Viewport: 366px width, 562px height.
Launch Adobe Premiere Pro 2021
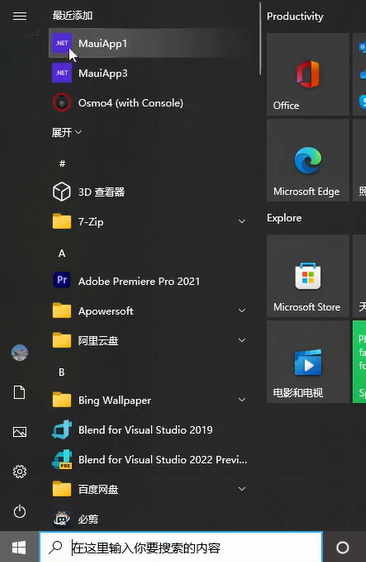coord(149,281)
